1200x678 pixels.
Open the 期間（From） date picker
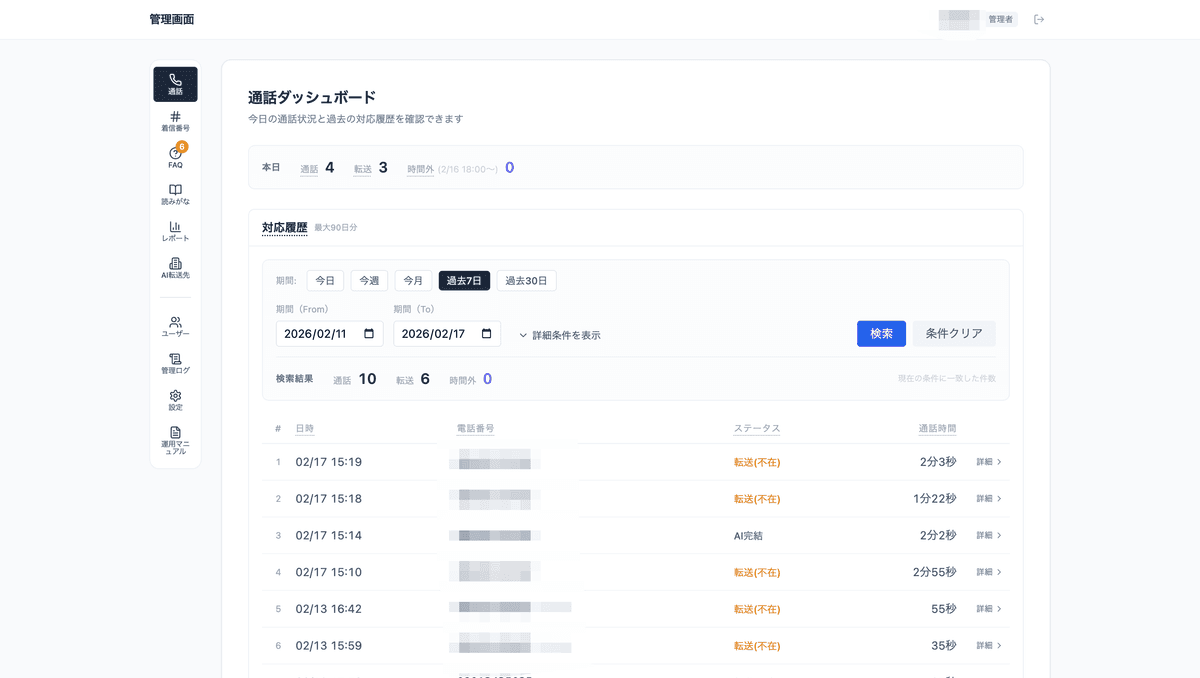[x=329, y=333]
